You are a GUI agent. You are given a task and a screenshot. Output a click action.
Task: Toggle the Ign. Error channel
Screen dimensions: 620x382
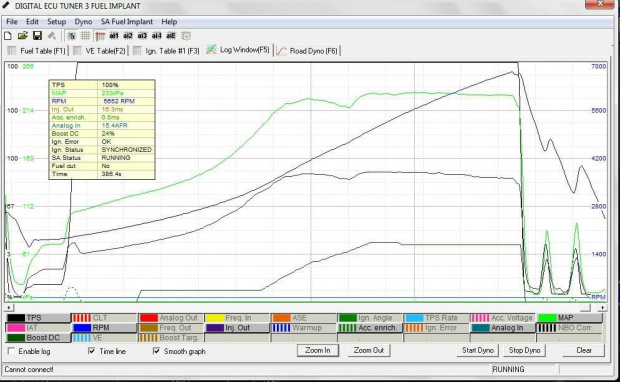pyautogui.click(x=437, y=328)
